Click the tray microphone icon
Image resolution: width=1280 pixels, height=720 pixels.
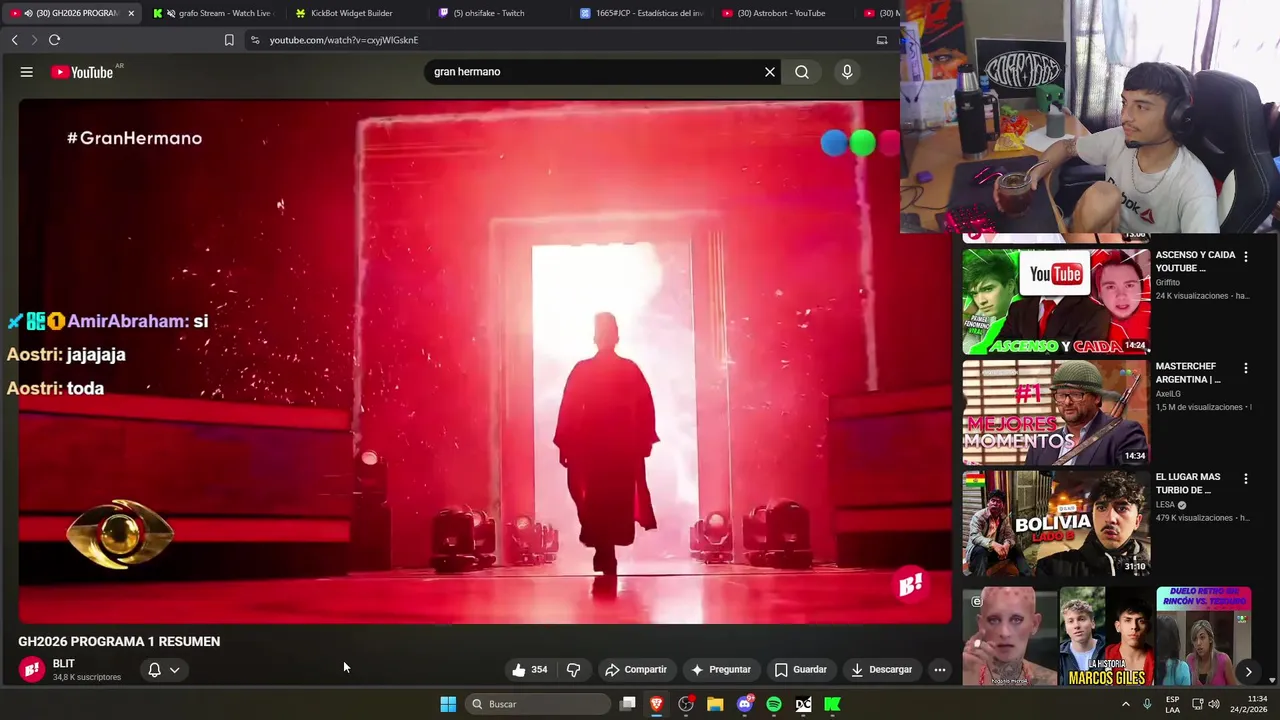(x=1147, y=704)
